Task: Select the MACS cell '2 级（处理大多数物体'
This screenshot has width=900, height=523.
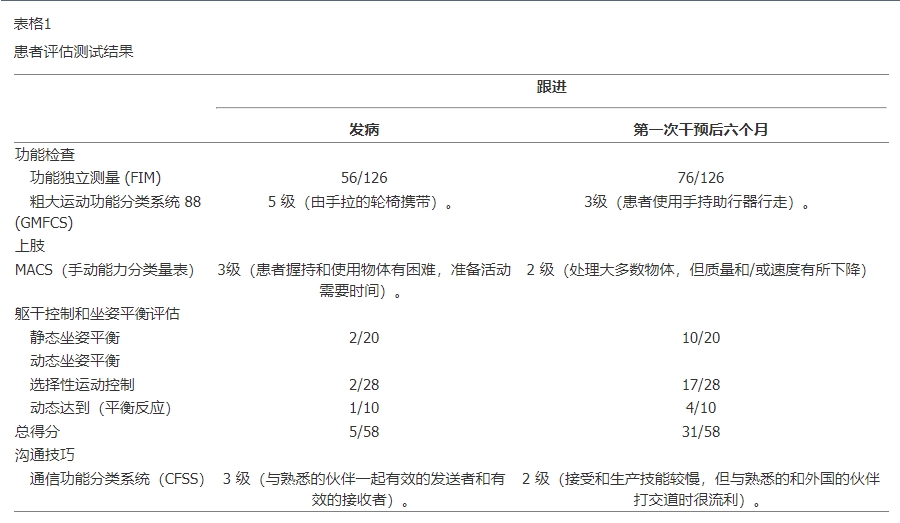Action: 696,270
